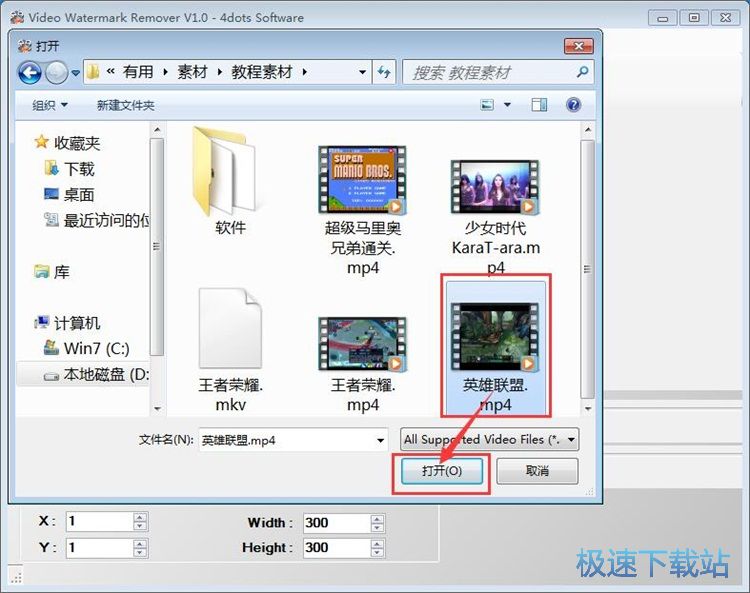This screenshot has height=593, width=750.
Task: Maximize the Video Watermark Remover window
Action: tap(694, 18)
